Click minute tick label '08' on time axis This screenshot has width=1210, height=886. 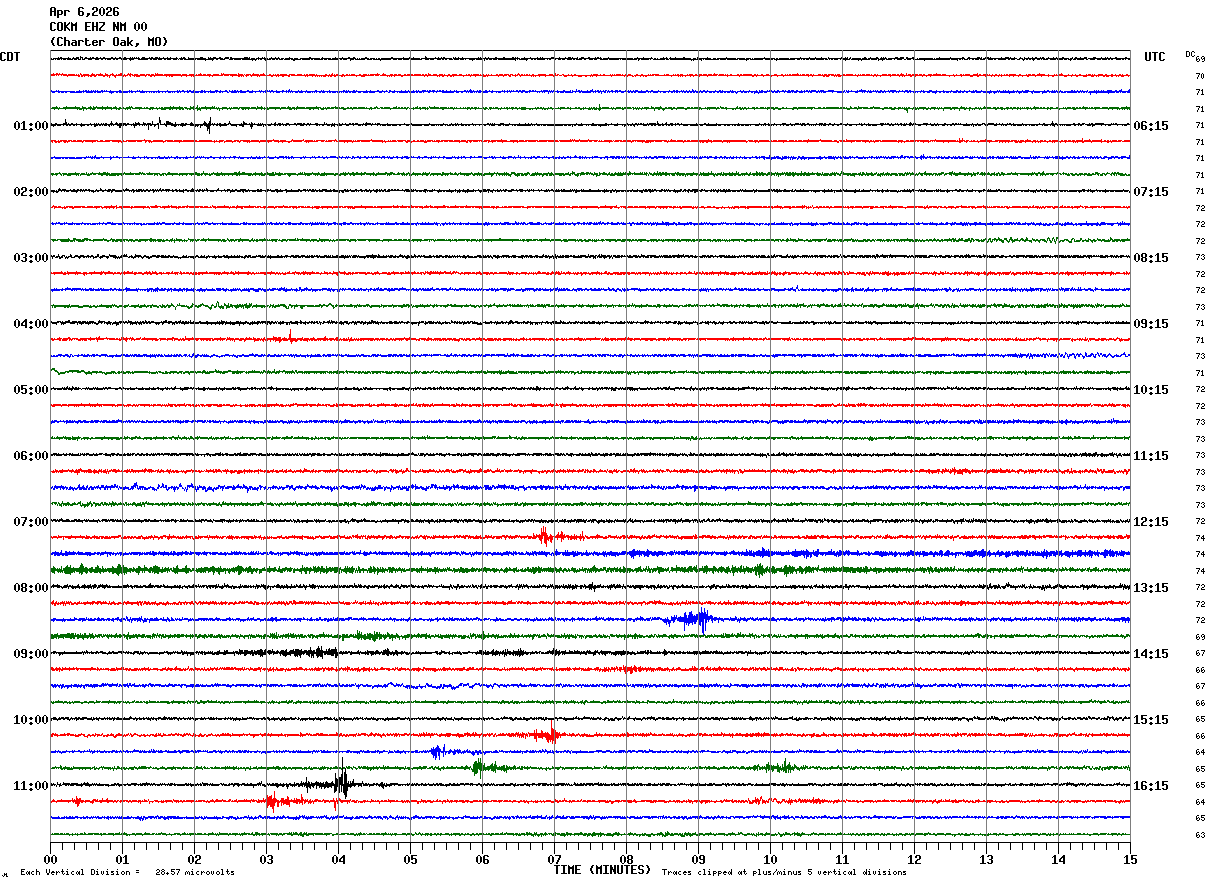[627, 859]
